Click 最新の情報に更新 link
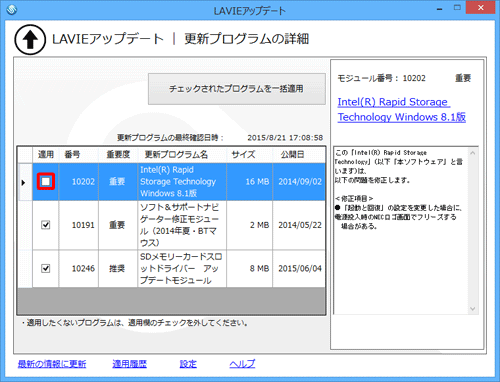 tap(52, 364)
